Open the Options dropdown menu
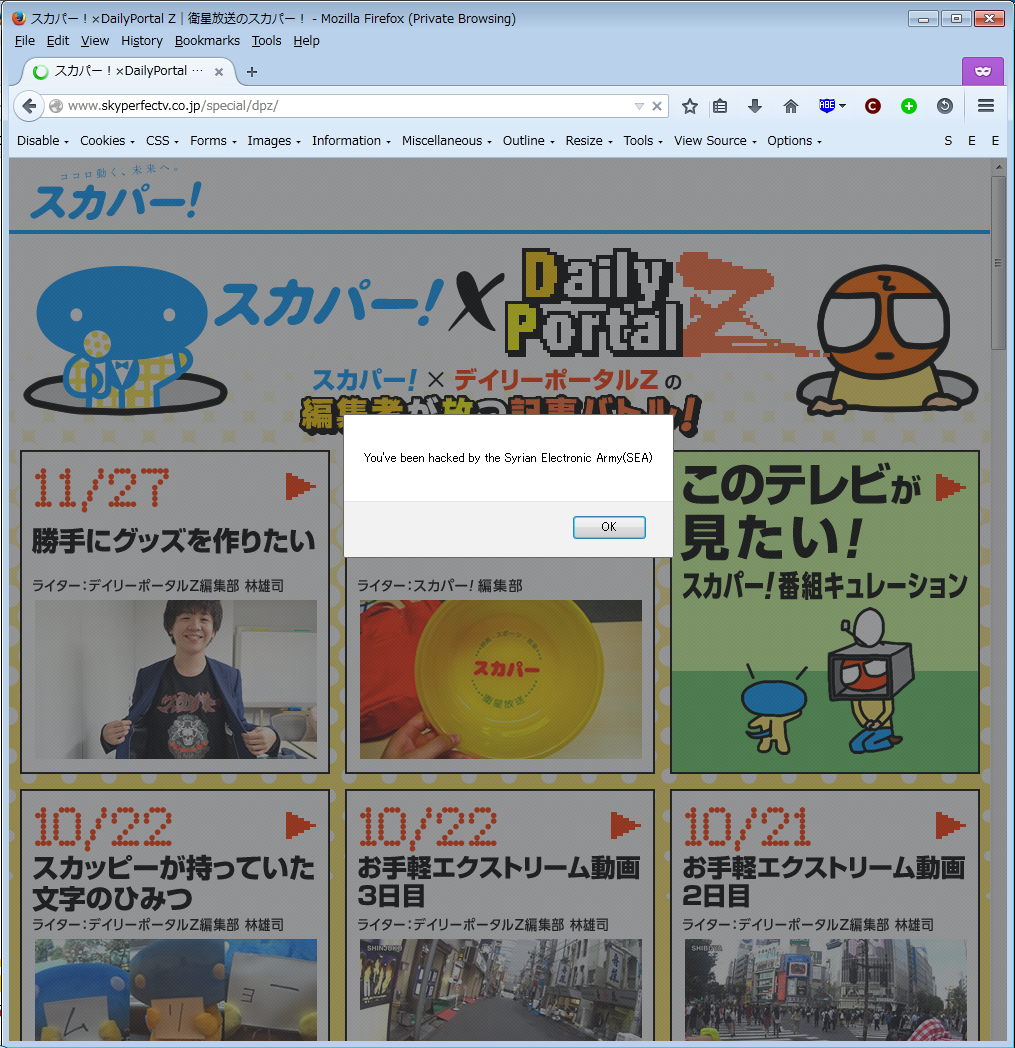Image resolution: width=1015 pixels, height=1048 pixels. [x=794, y=141]
